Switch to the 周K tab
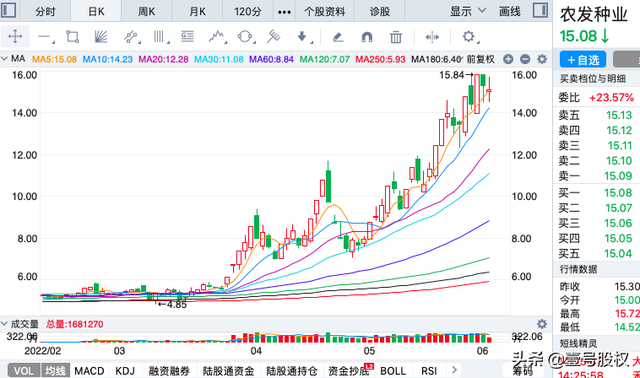640x378 pixels. pyautogui.click(x=147, y=11)
